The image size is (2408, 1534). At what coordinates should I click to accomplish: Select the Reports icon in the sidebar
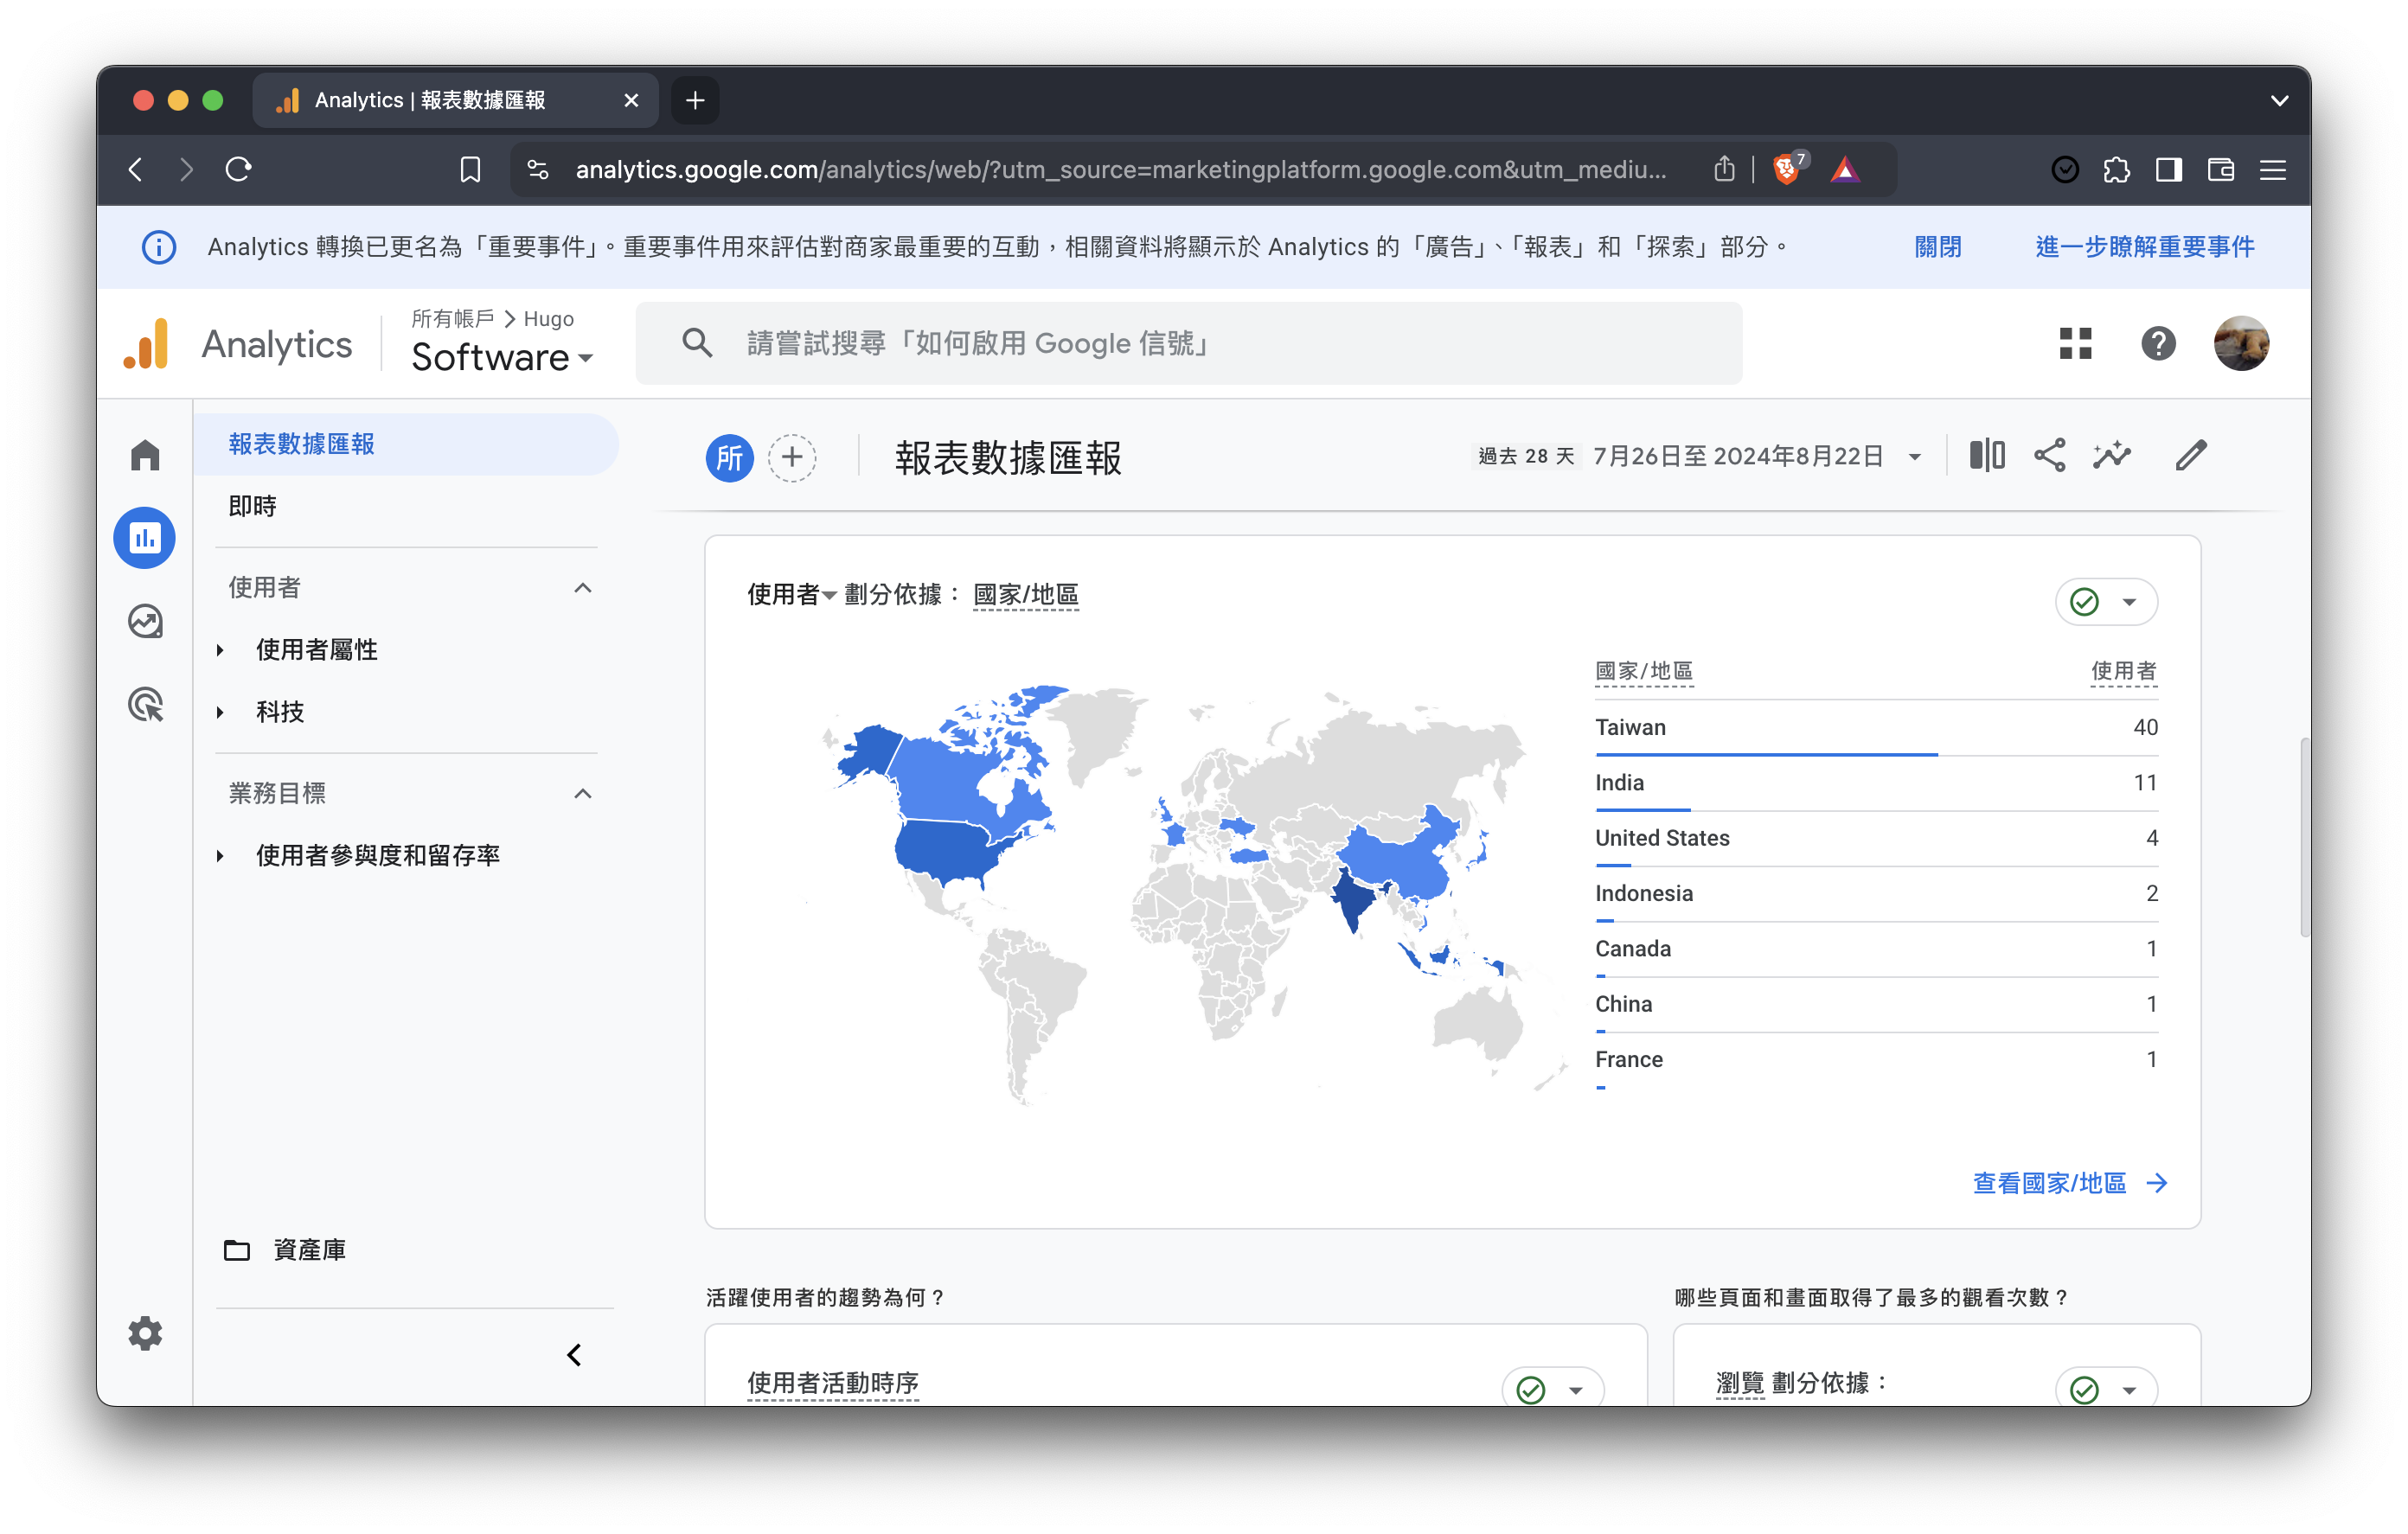pyautogui.click(x=145, y=538)
